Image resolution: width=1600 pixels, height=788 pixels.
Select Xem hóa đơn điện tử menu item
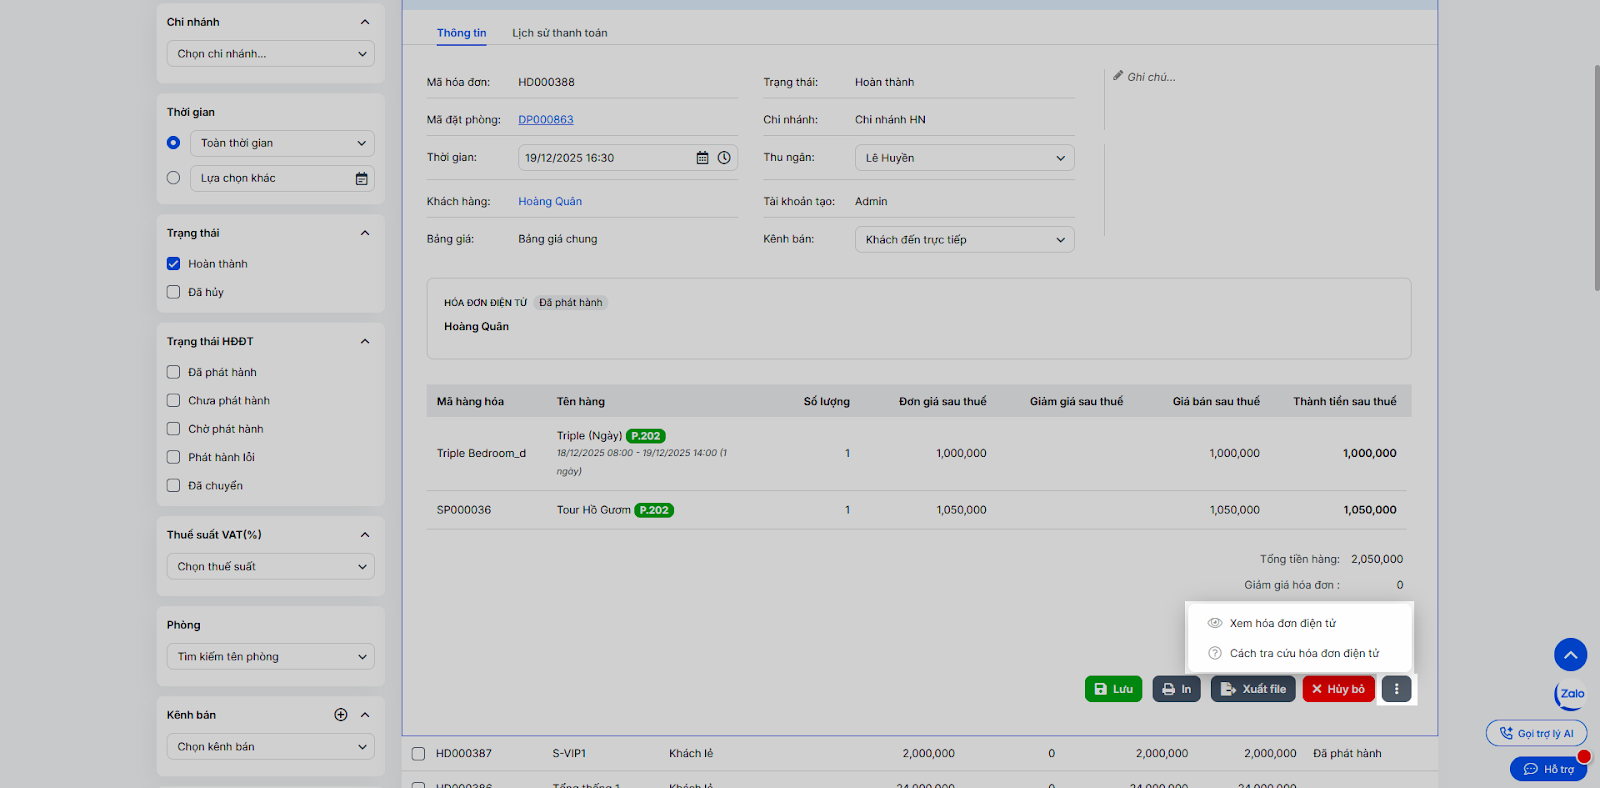[1282, 623]
